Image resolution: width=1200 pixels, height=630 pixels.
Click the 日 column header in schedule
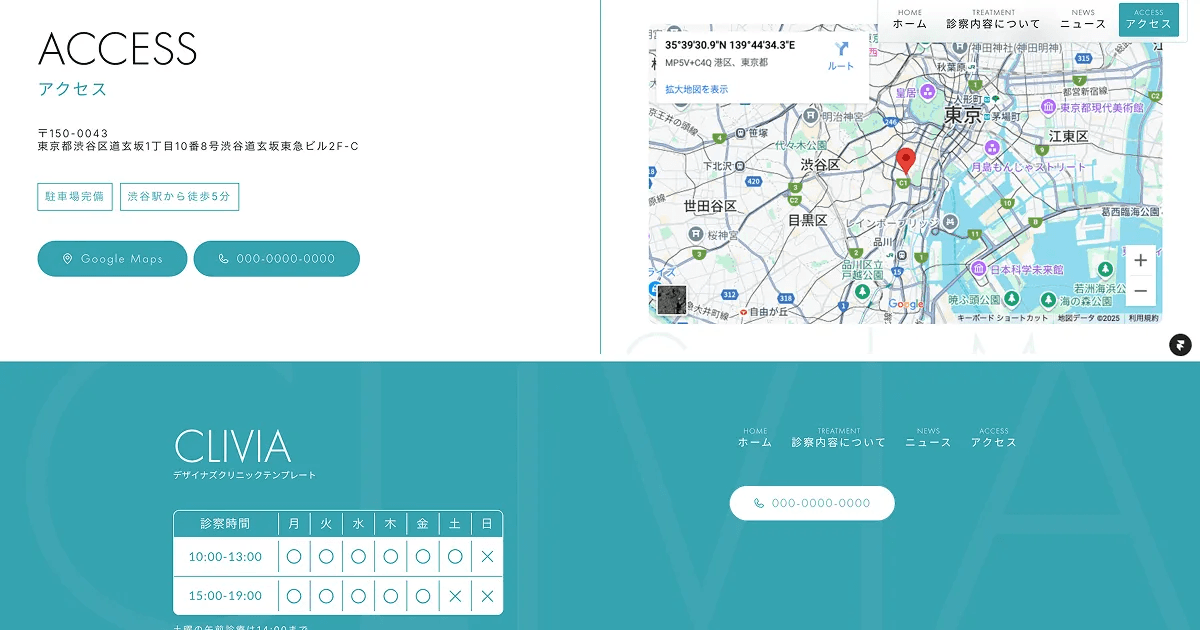coord(487,523)
